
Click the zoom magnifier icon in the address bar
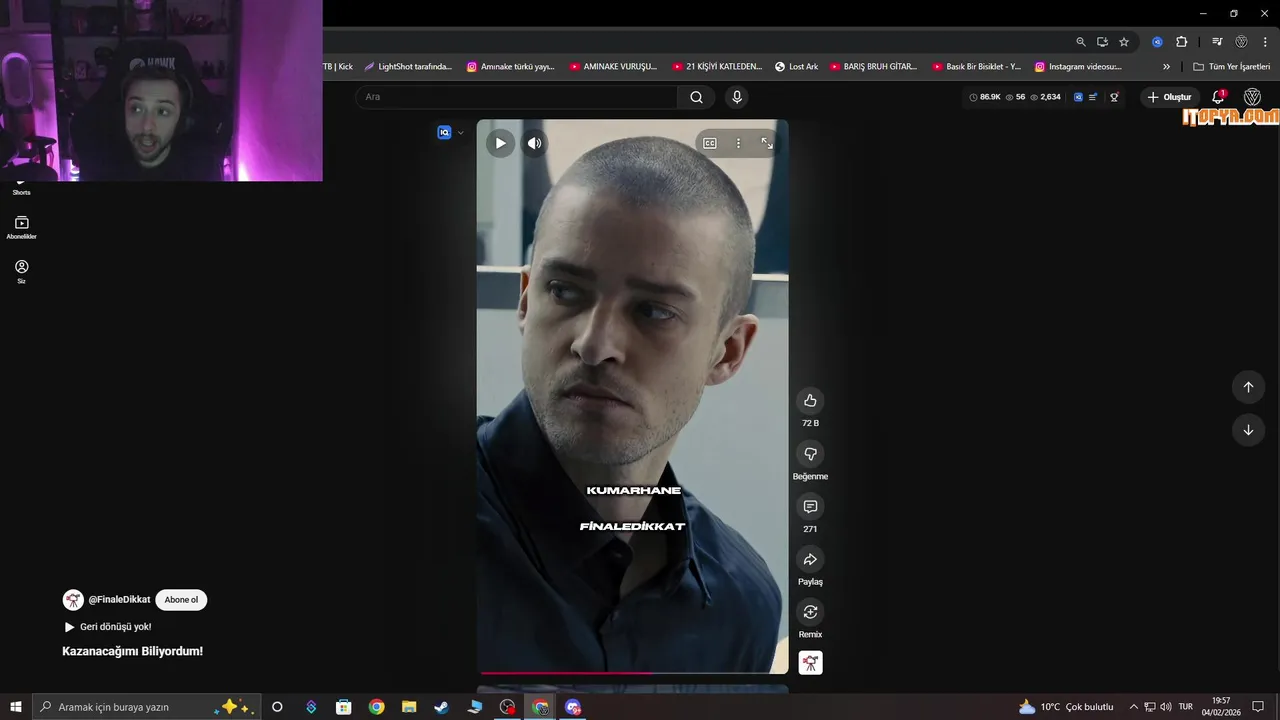point(1081,42)
